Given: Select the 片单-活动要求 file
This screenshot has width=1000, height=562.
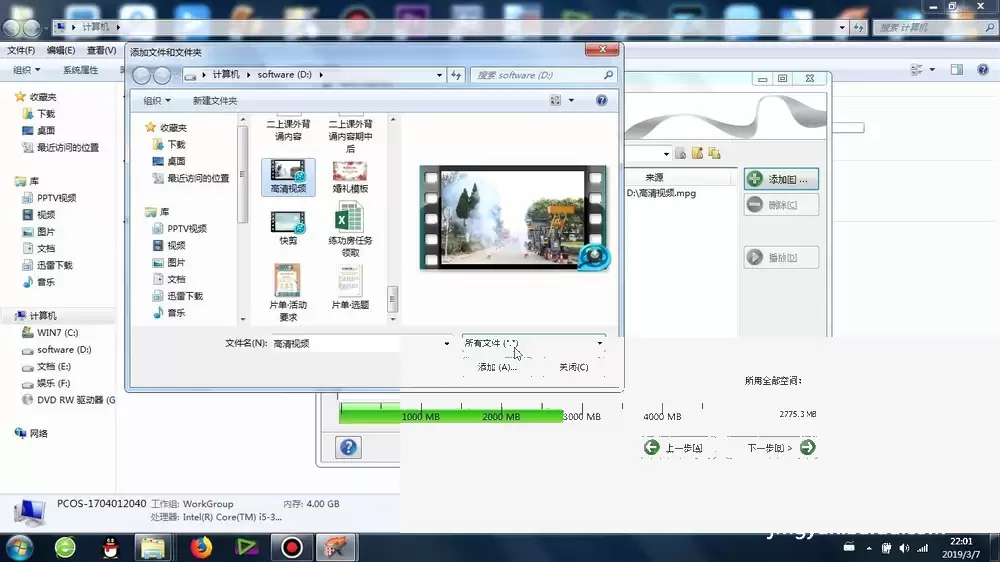Looking at the screenshot, I should tap(288, 292).
